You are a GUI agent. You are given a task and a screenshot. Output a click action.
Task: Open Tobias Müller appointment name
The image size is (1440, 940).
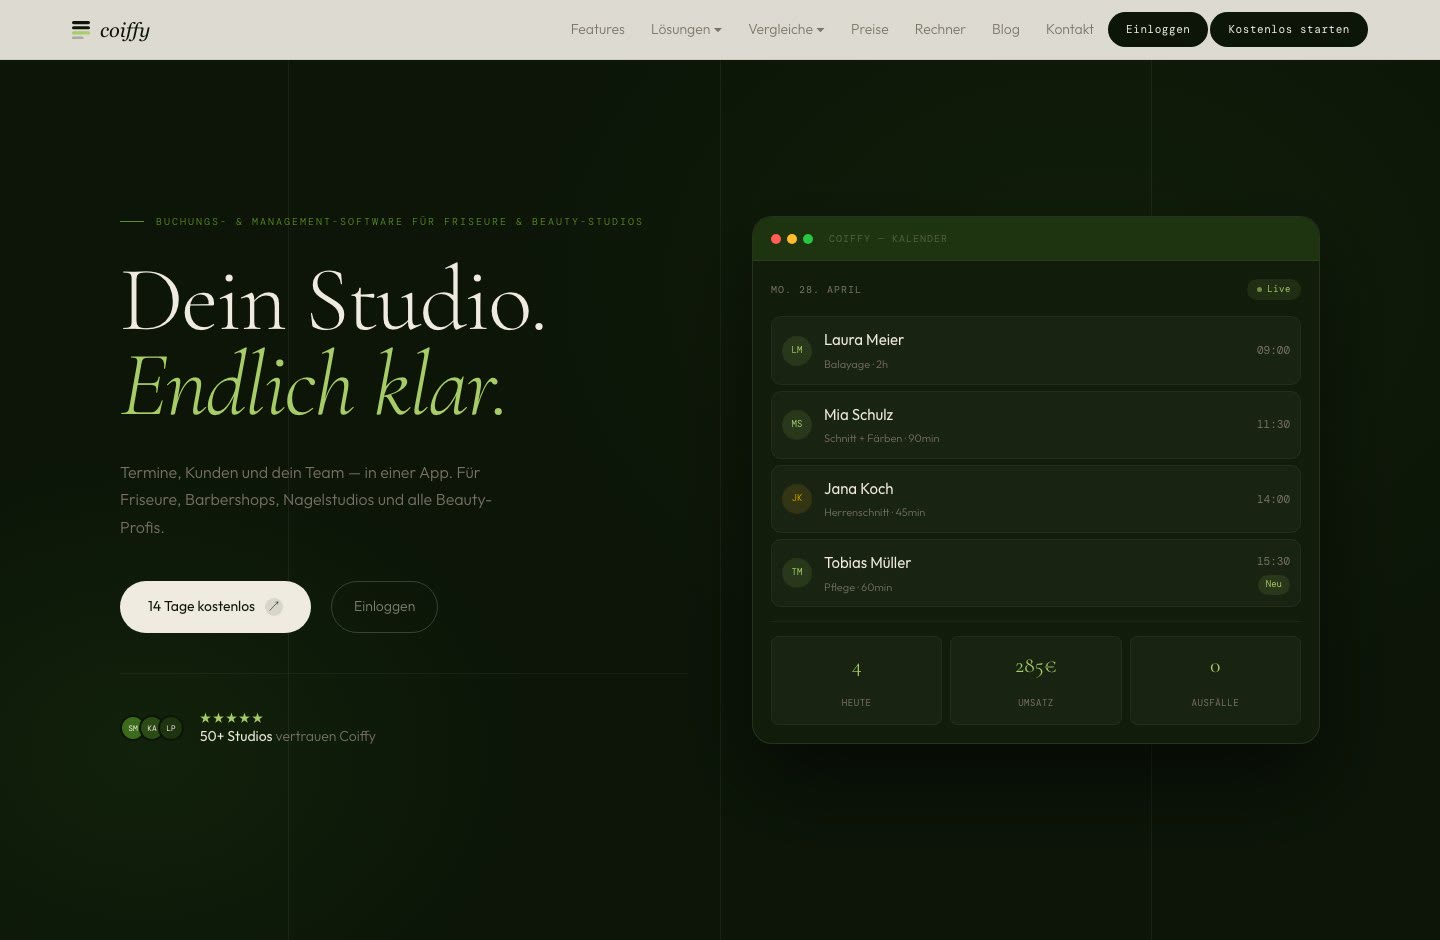[867, 563]
